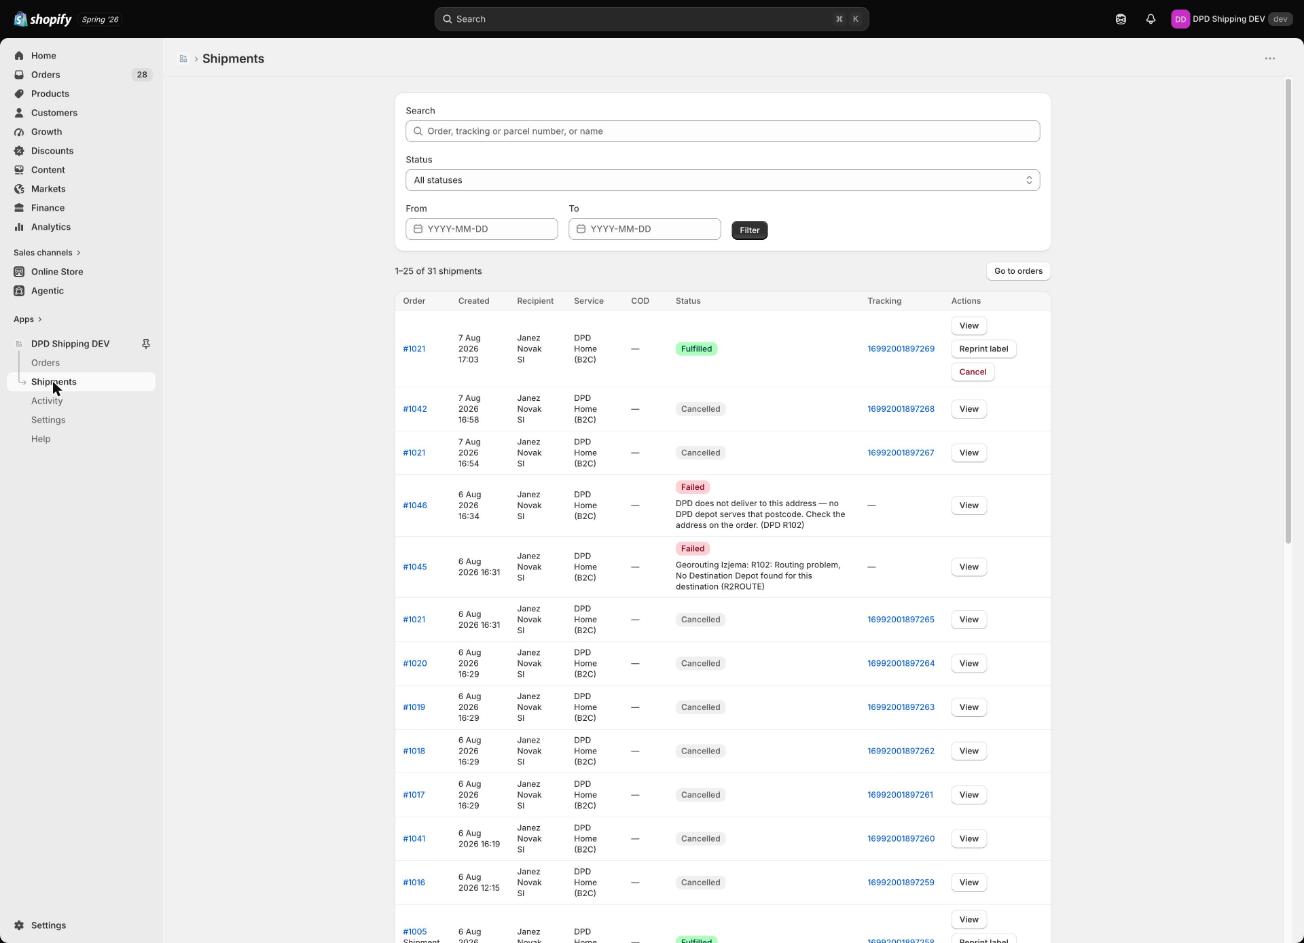This screenshot has width=1304, height=943.
Task: Click the Content icon in sidebar
Action: (19, 170)
